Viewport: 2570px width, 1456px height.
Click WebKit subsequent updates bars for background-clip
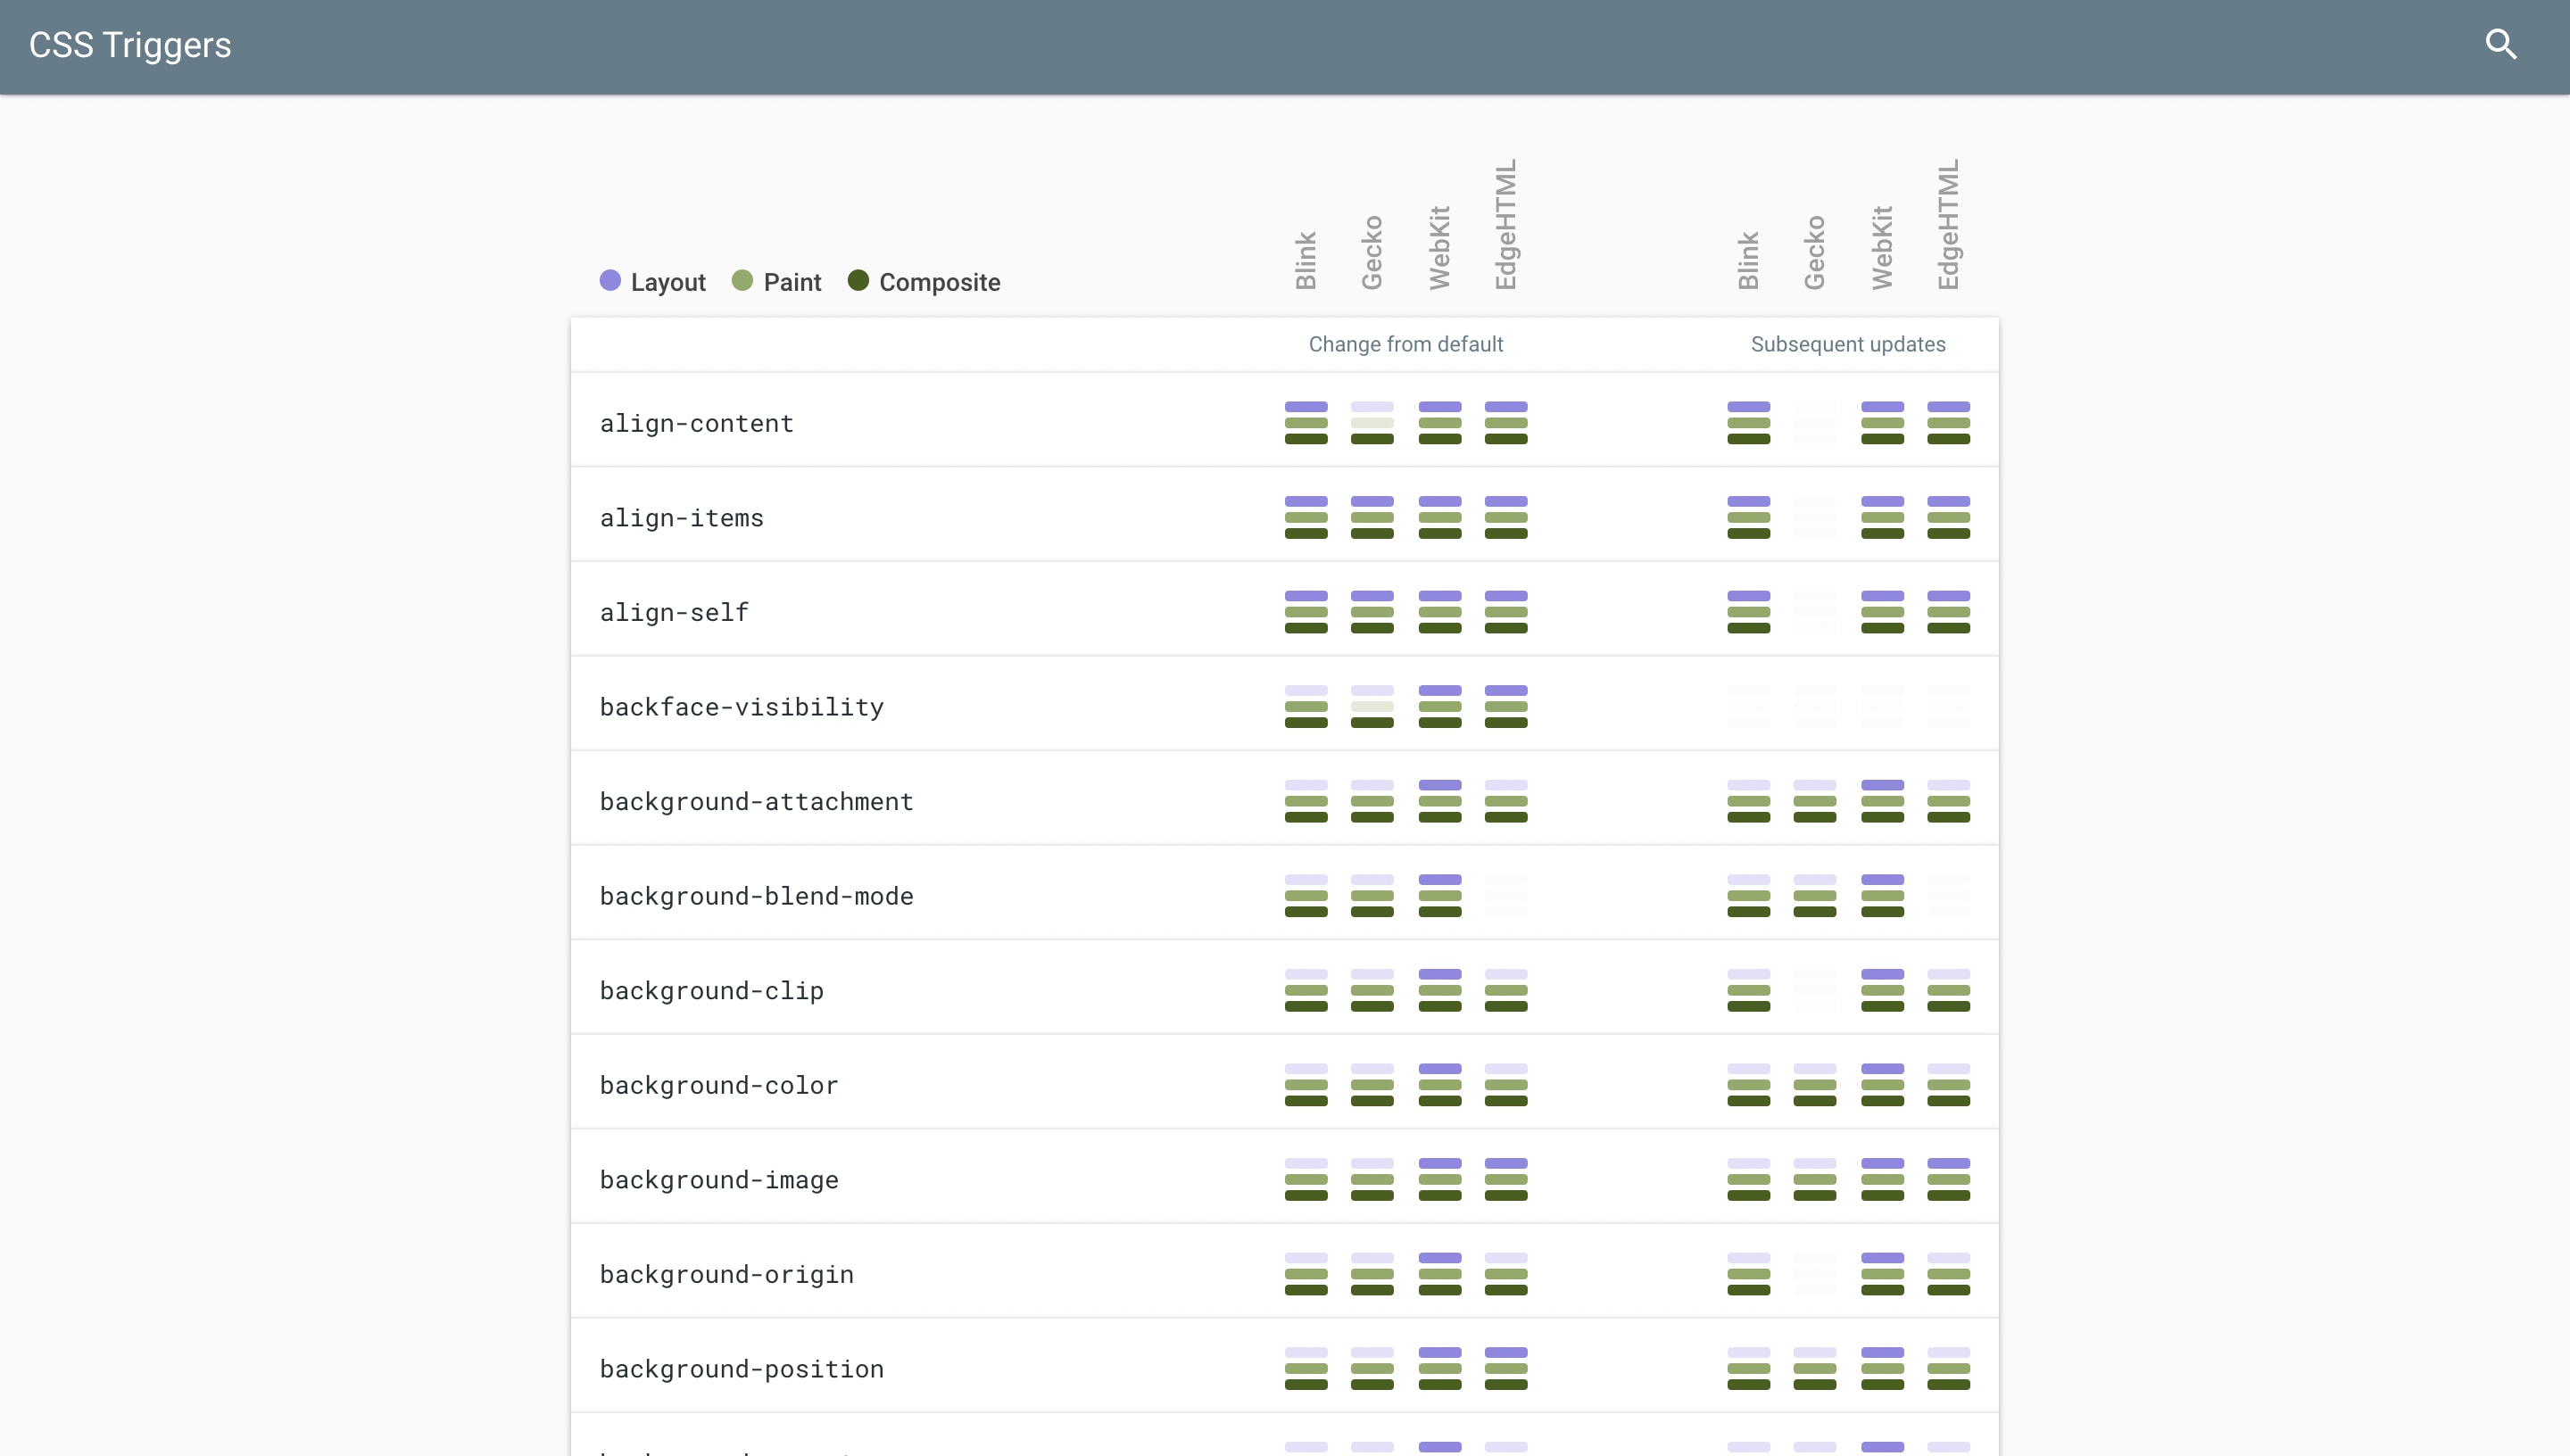point(1882,991)
